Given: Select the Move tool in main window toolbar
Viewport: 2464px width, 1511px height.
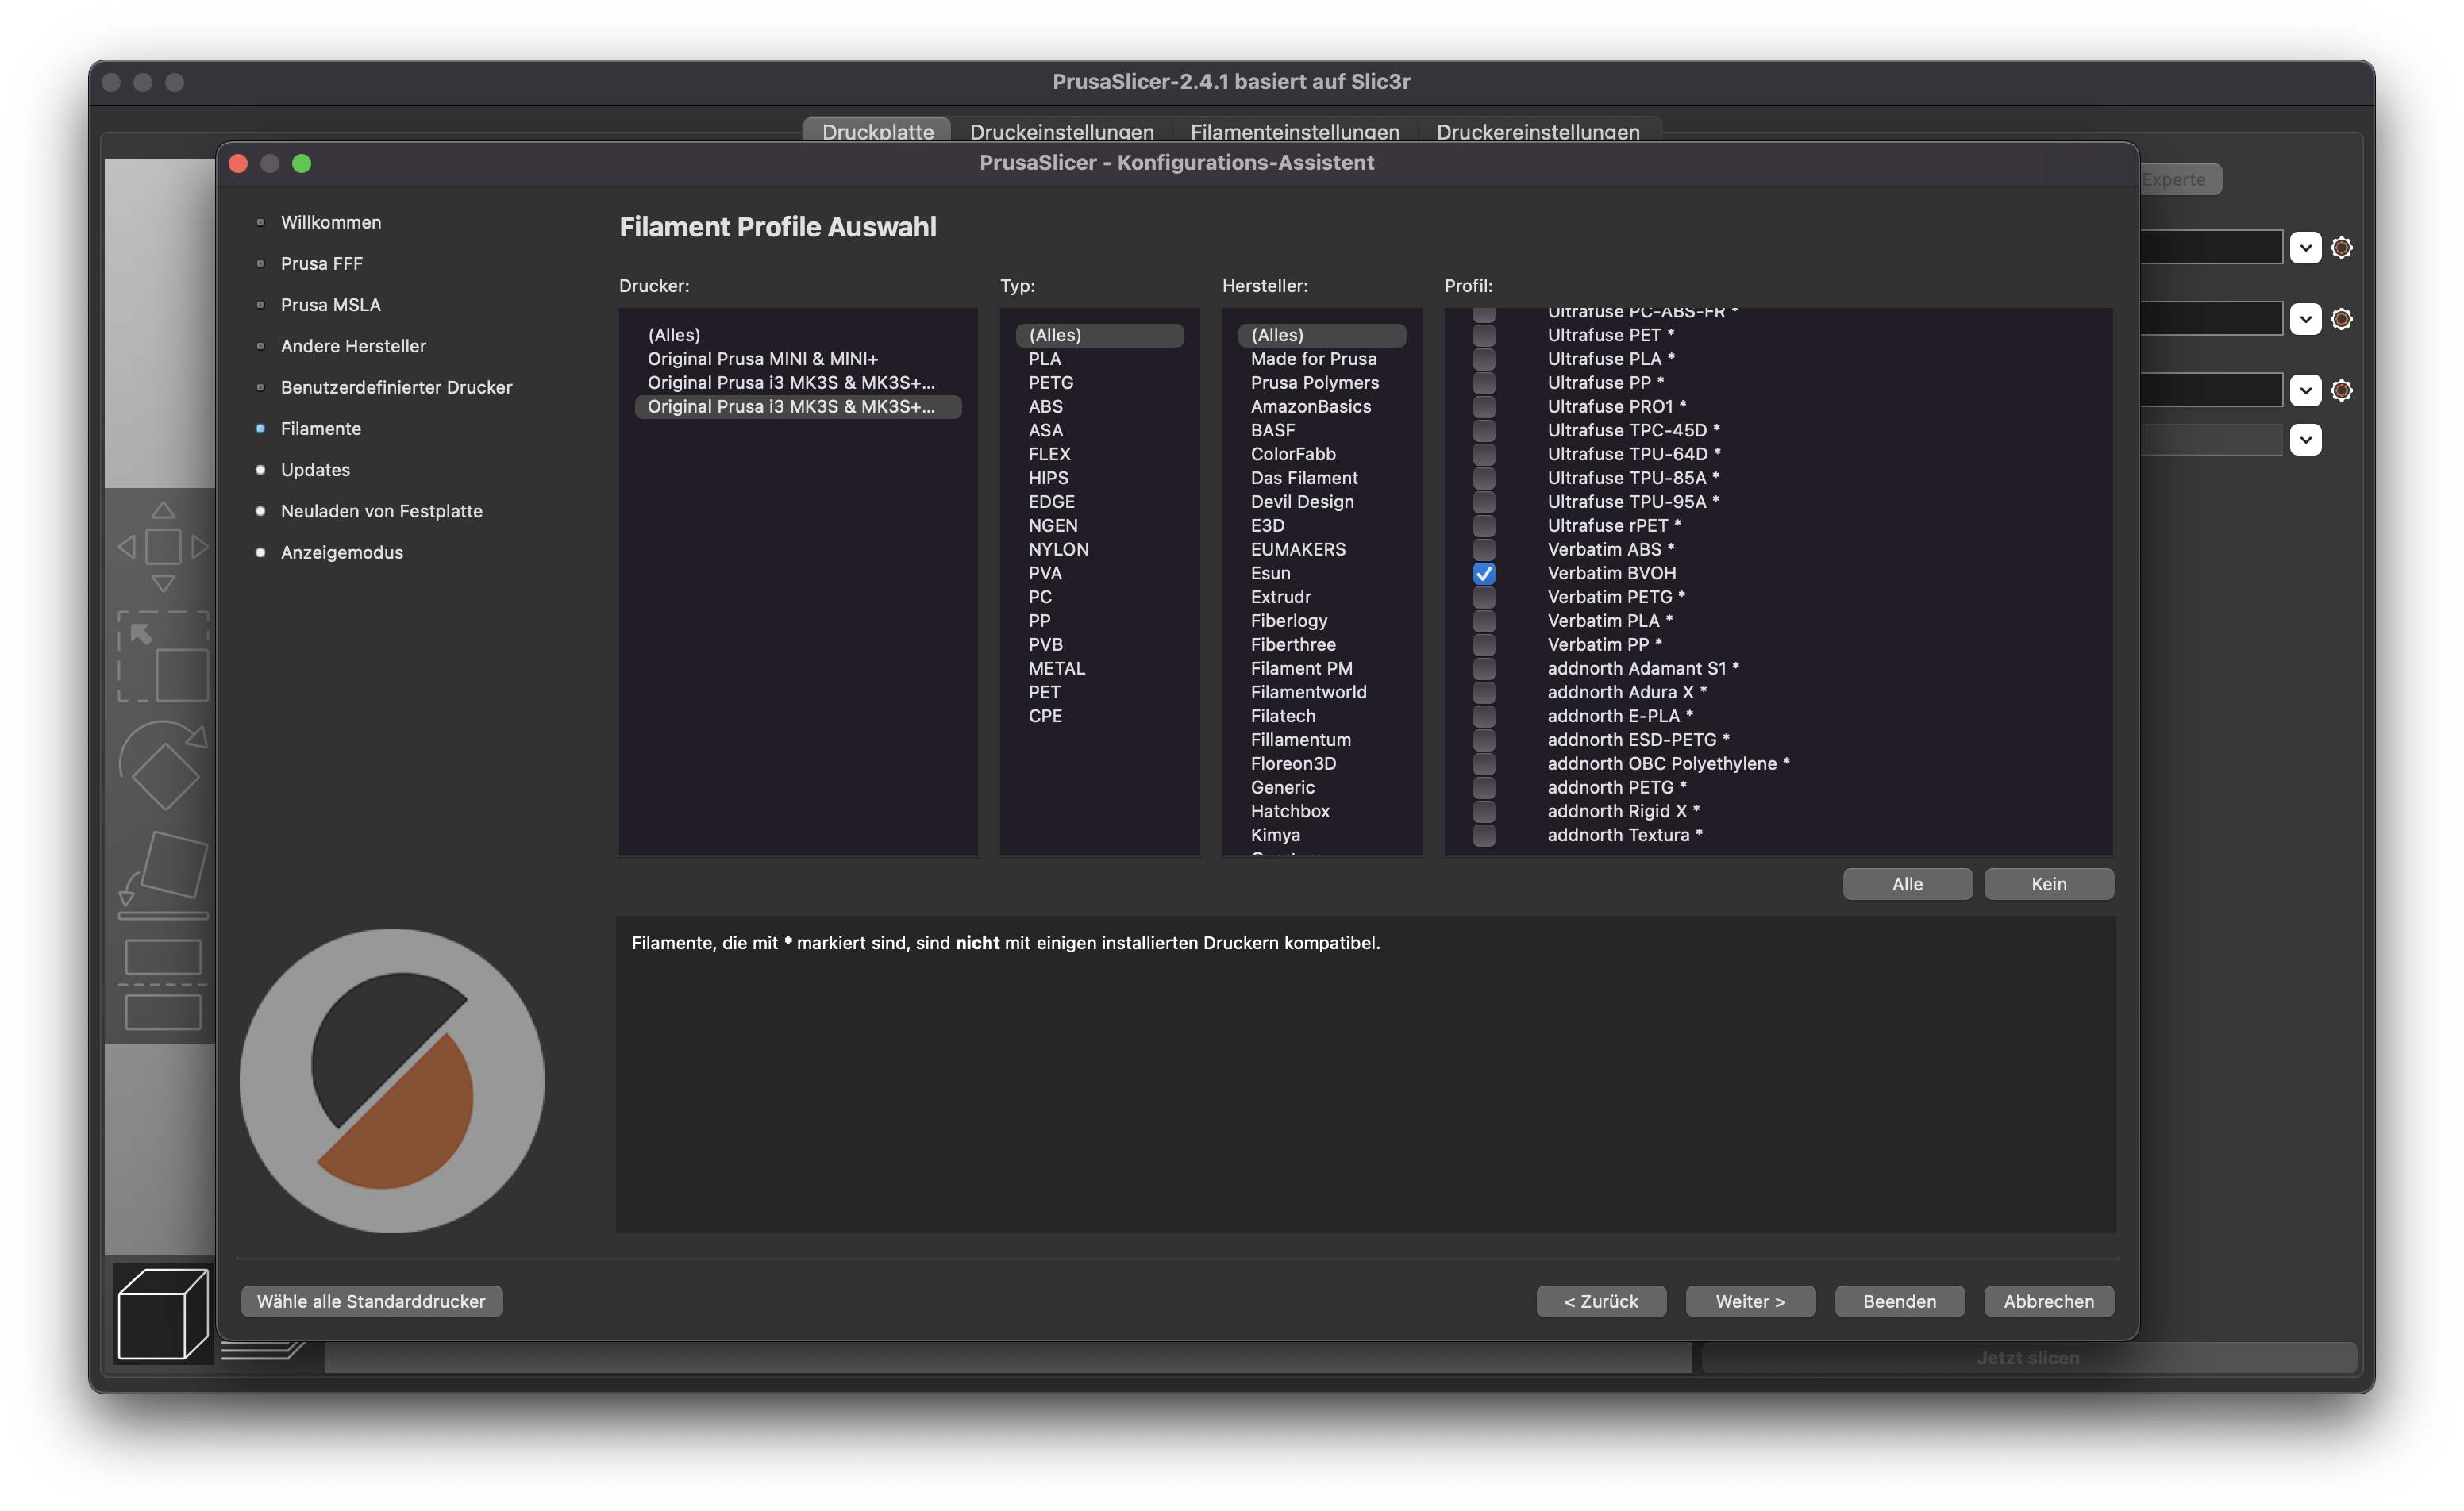Looking at the screenshot, I should [163, 547].
